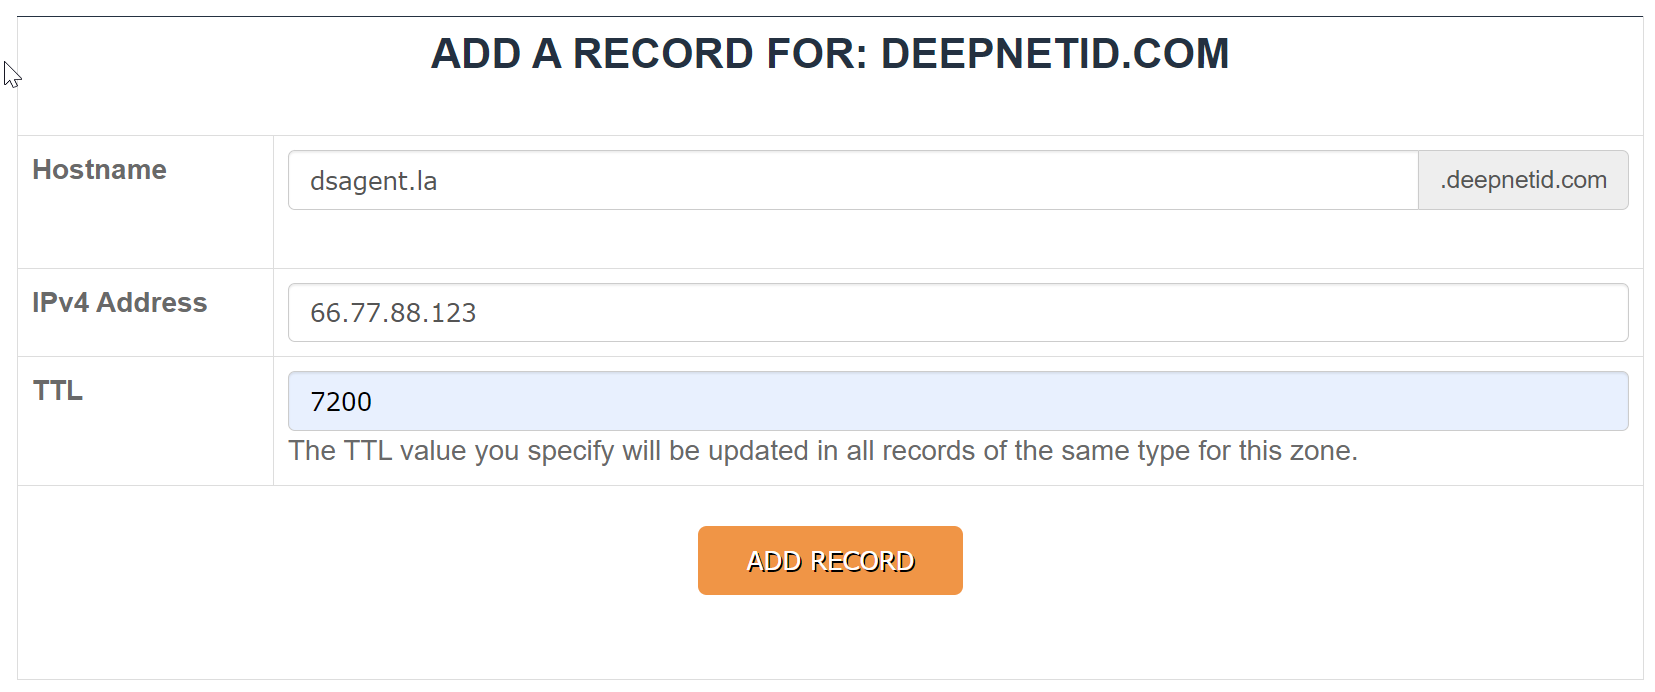Click the word ADD on the orange button
Screen dimensions: 1655x692
pos(774,562)
